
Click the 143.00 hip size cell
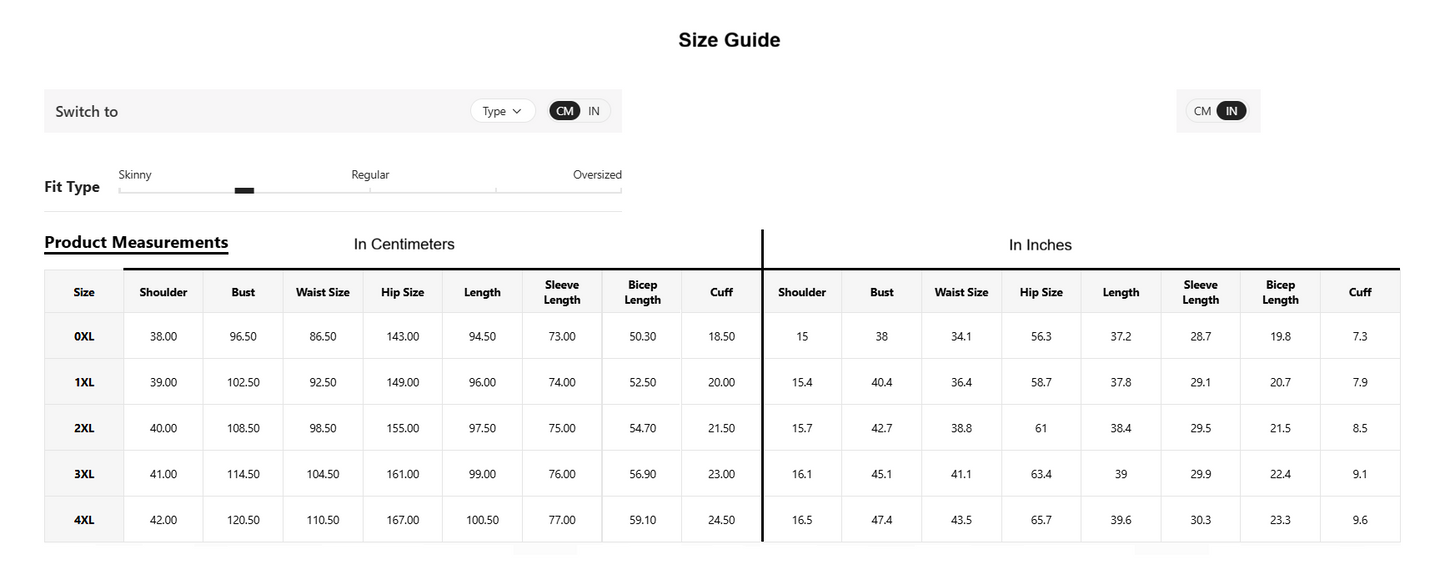coord(403,337)
